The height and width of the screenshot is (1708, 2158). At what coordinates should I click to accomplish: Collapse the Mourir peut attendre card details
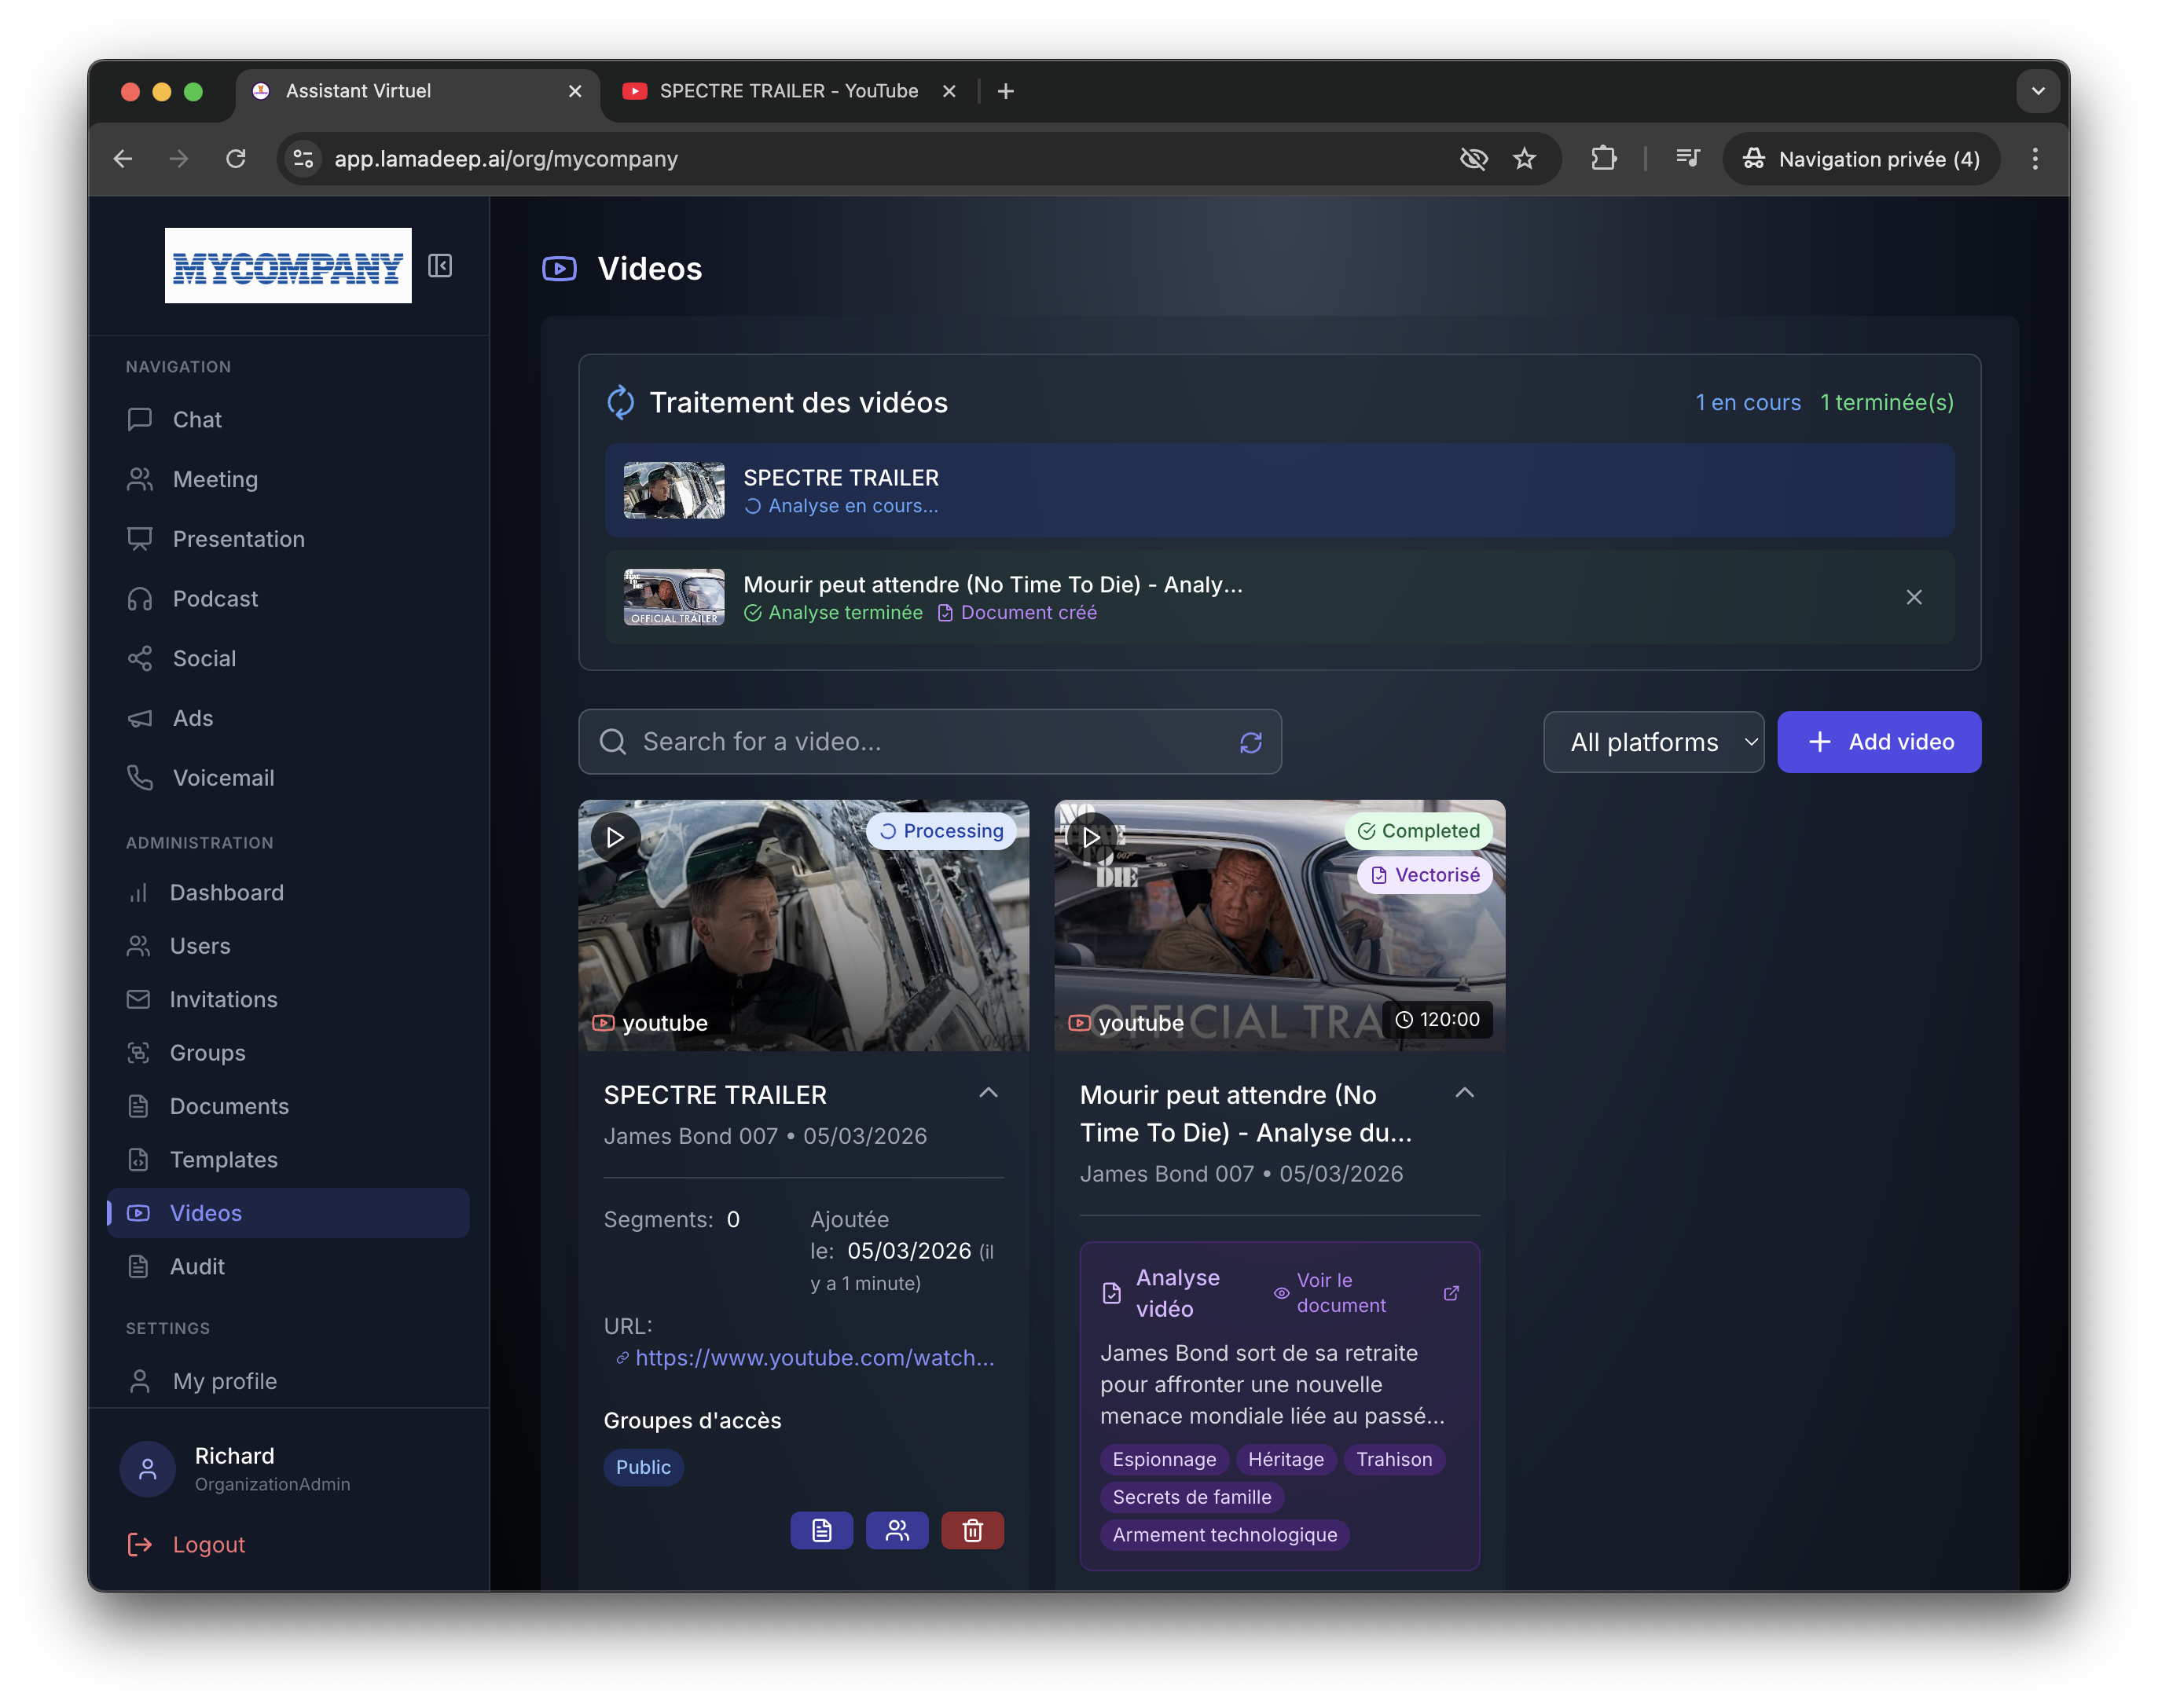coord(1464,1093)
